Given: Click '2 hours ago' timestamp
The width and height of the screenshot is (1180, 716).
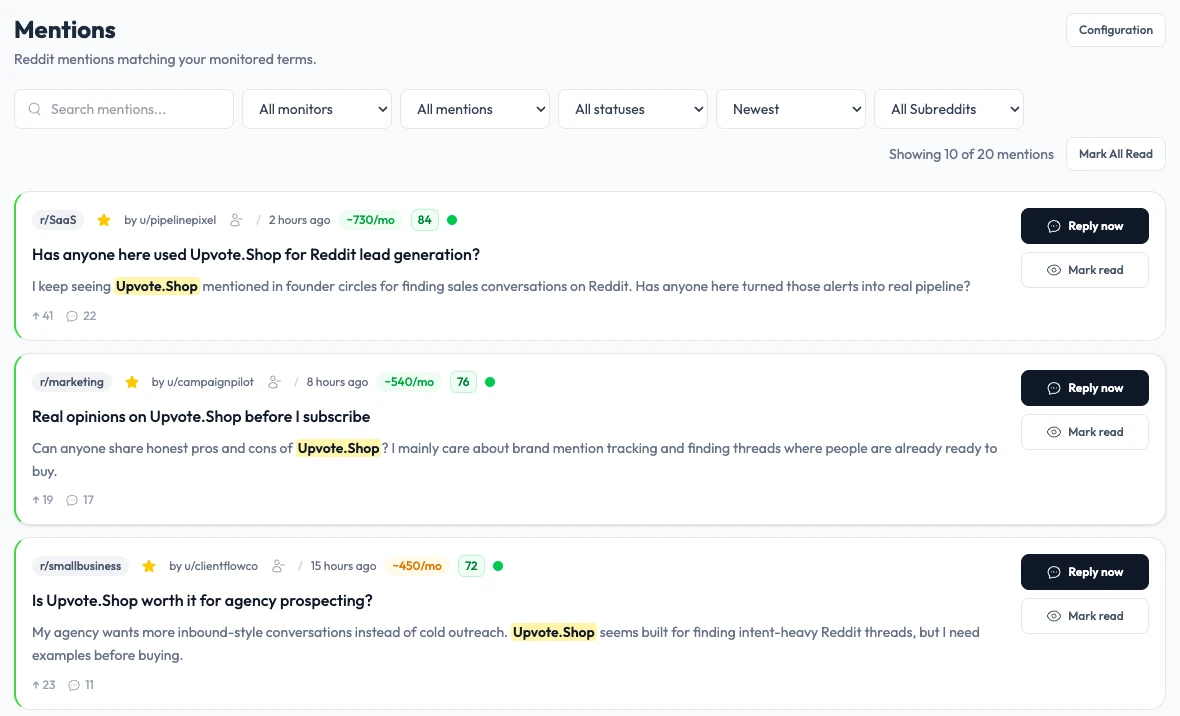Looking at the screenshot, I should pos(300,220).
